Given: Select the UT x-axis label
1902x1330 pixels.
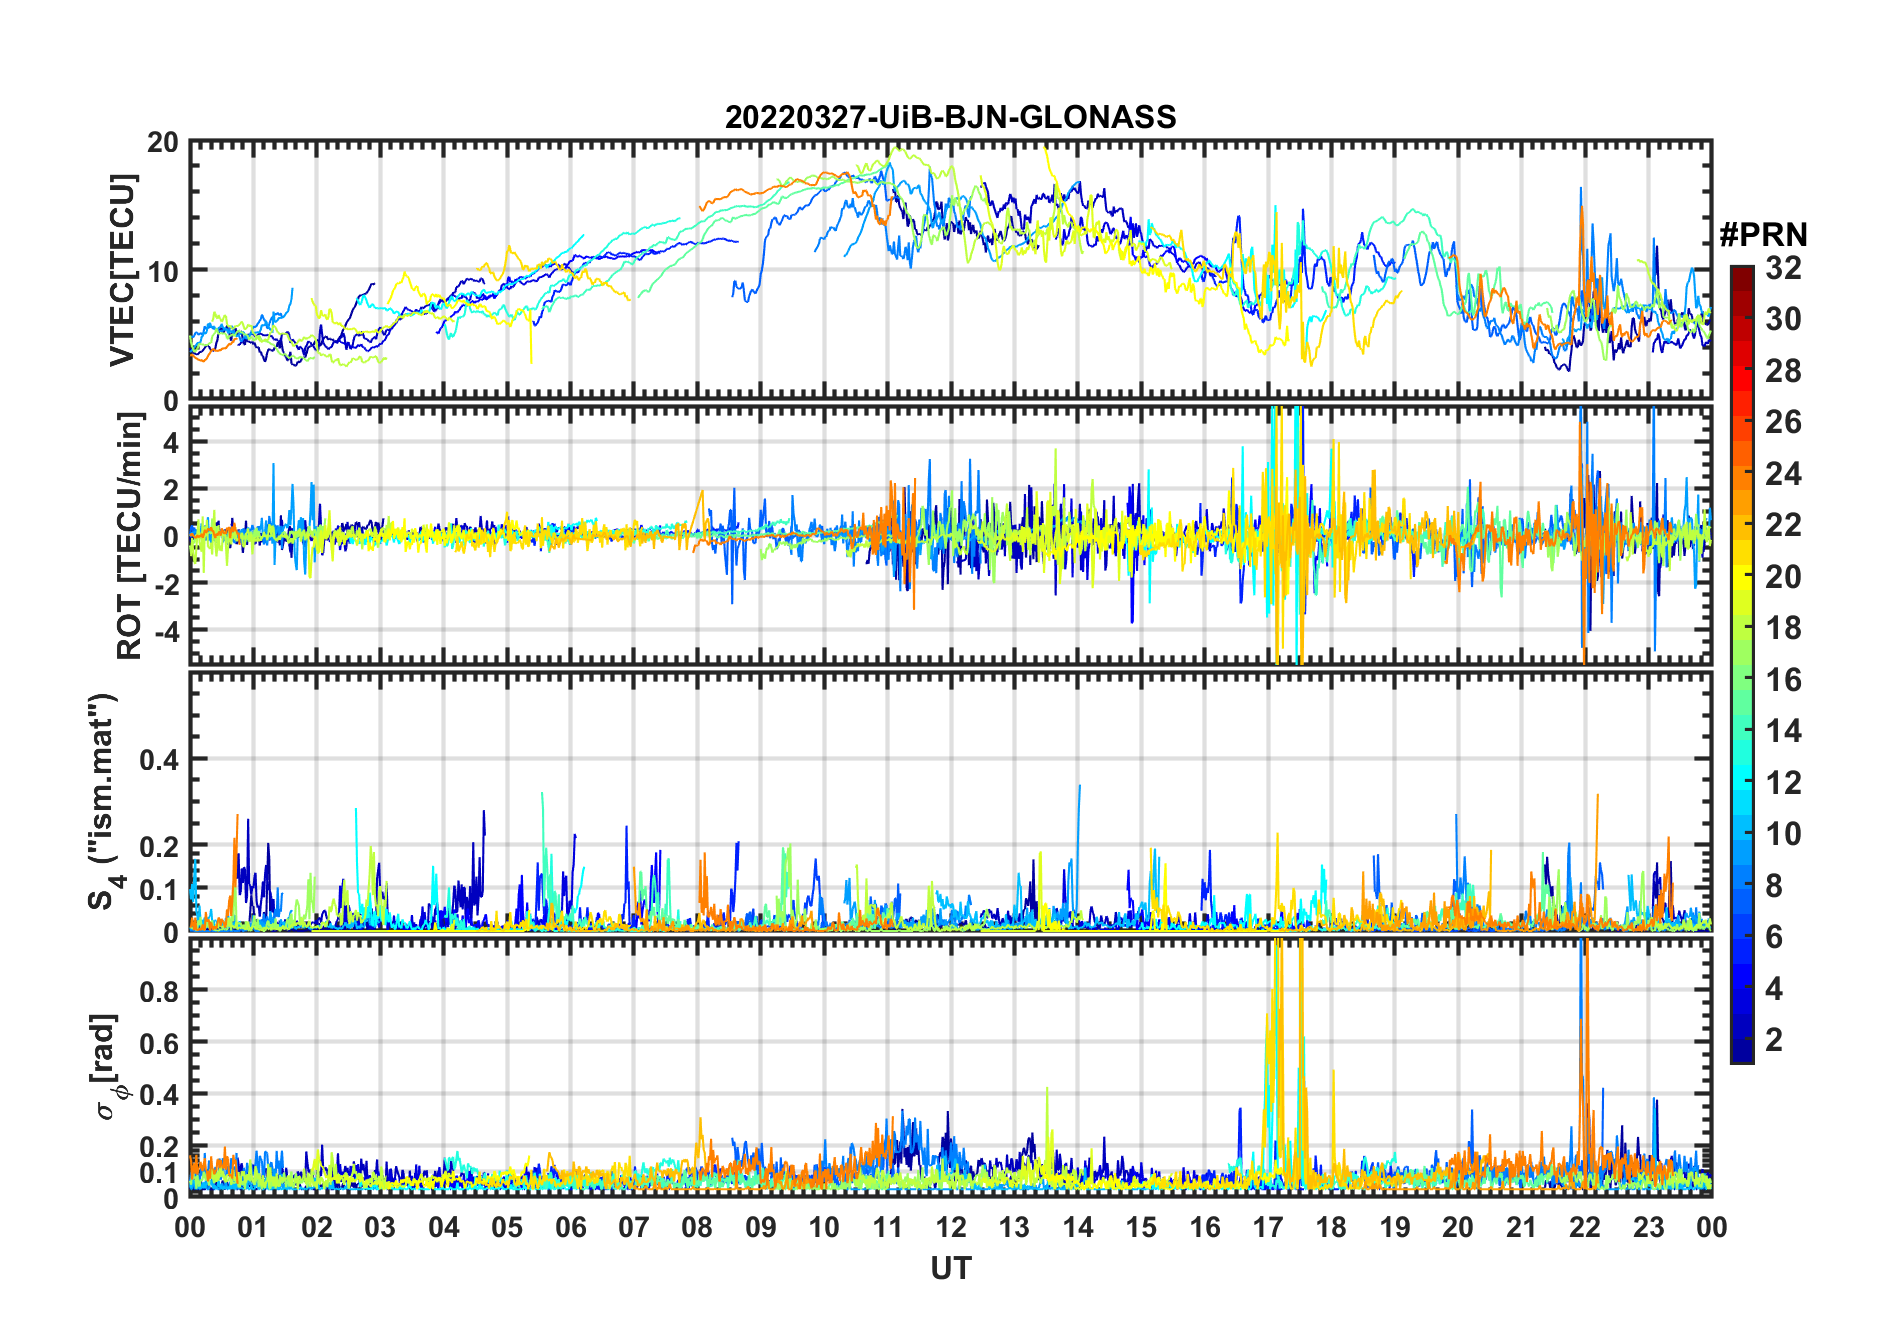Looking at the screenshot, I should click(950, 1268).
